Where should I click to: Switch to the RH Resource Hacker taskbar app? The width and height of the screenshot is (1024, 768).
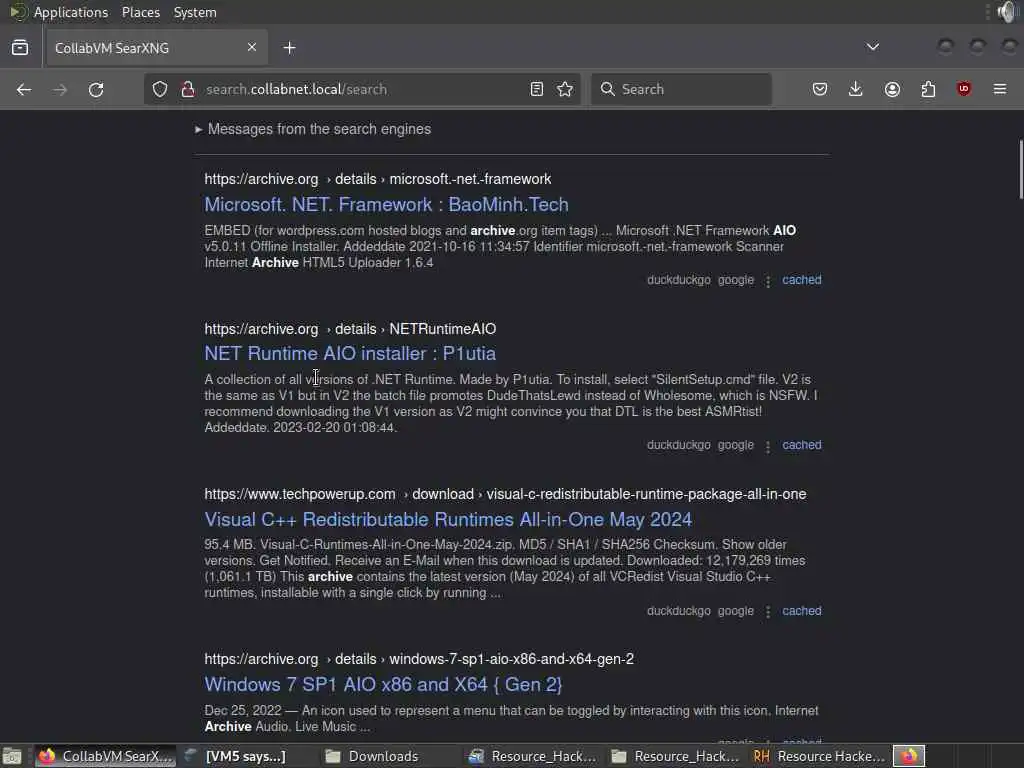pyautogui.click(x=820, y=756)
